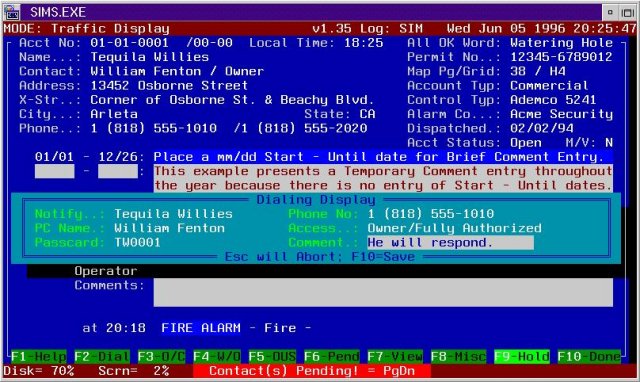Choose the F5-OUS function key

(x=272, y=356)
